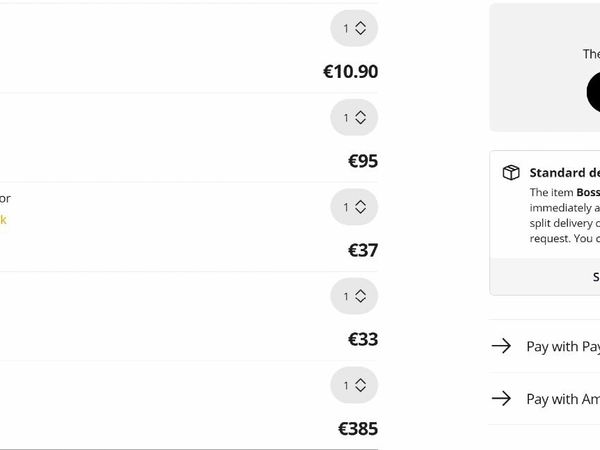Click the €95 price
Image resolution: width=600 pixels, height=450 pixels.
362,161
